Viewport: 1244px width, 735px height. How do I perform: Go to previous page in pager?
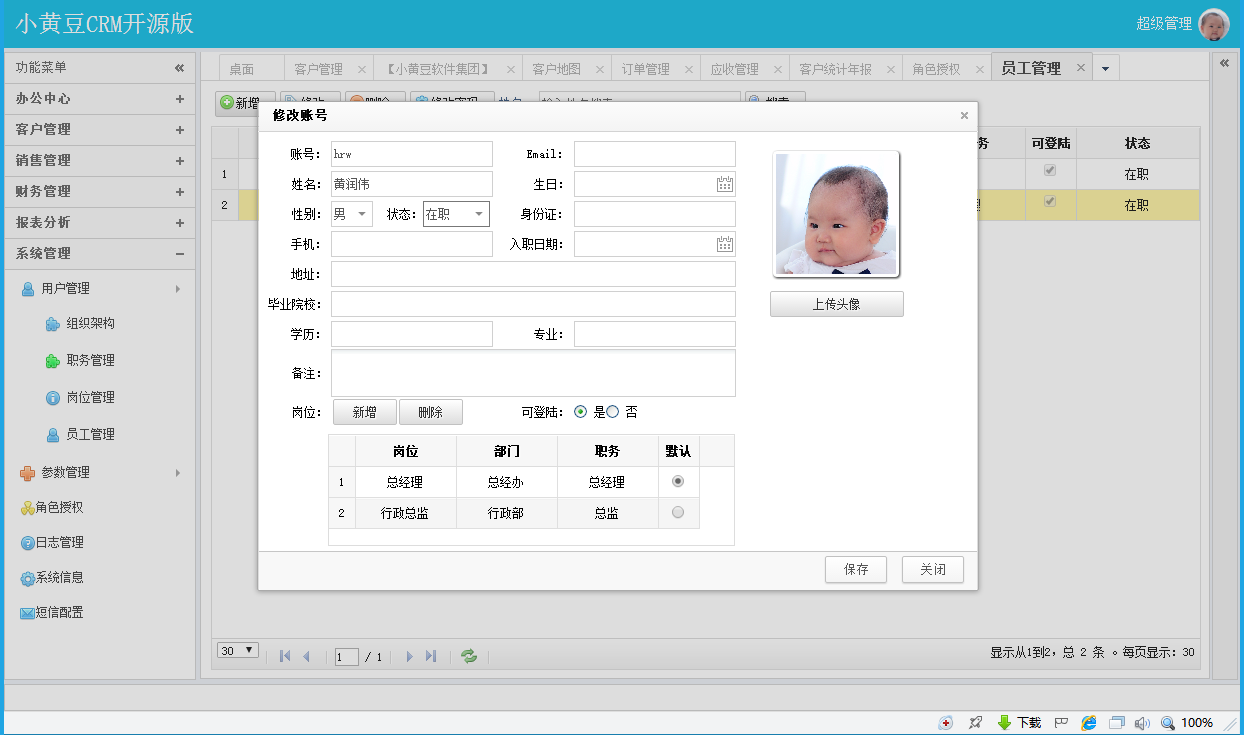[307, 656]
